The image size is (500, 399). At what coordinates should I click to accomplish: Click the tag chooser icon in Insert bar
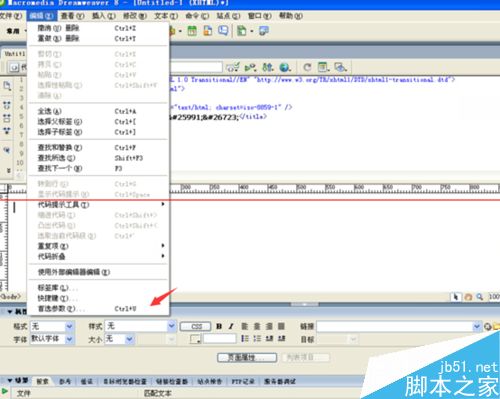264,31
